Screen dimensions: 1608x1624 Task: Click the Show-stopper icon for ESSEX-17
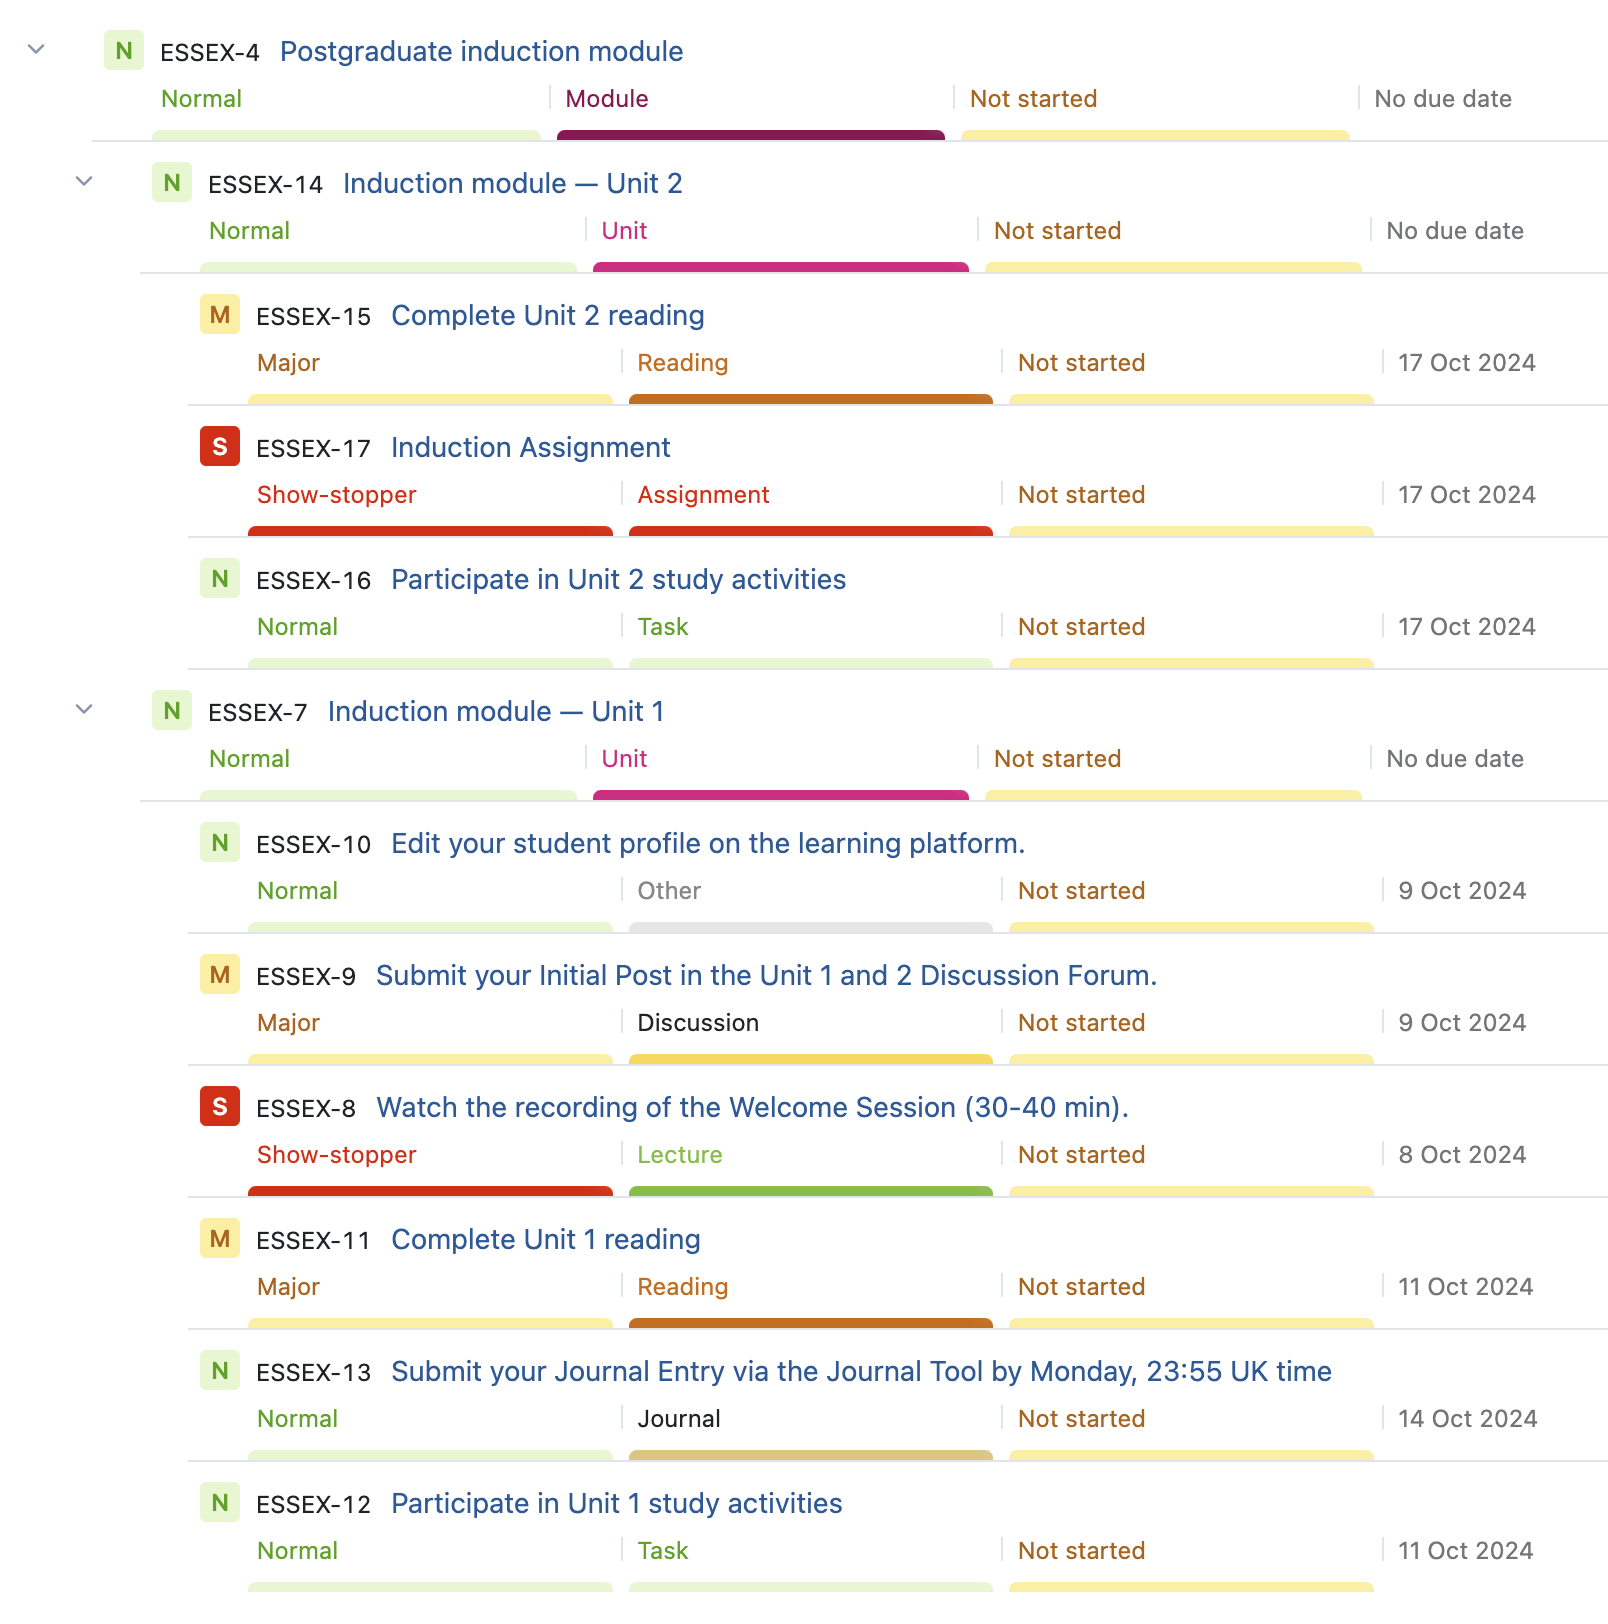point(220,447)
